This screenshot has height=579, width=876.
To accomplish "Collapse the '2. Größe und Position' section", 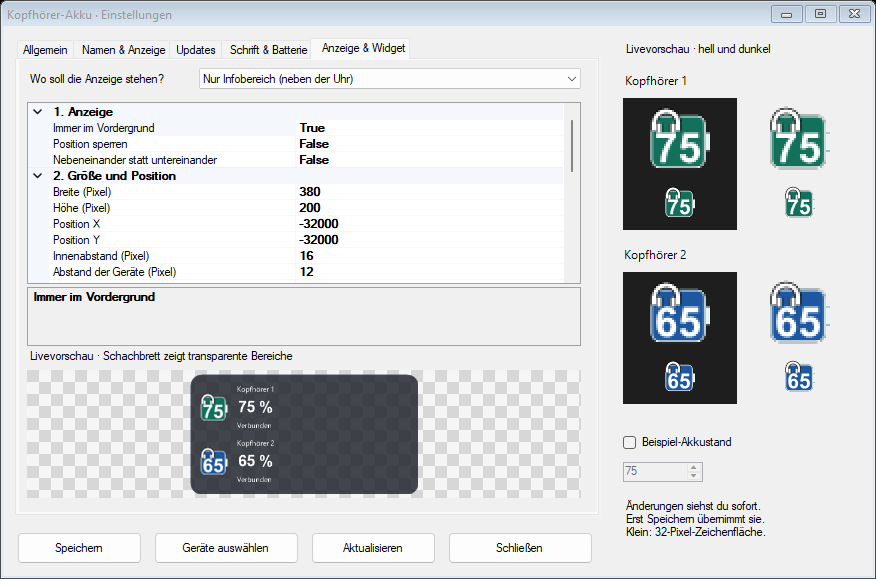I will click(37, 176).
